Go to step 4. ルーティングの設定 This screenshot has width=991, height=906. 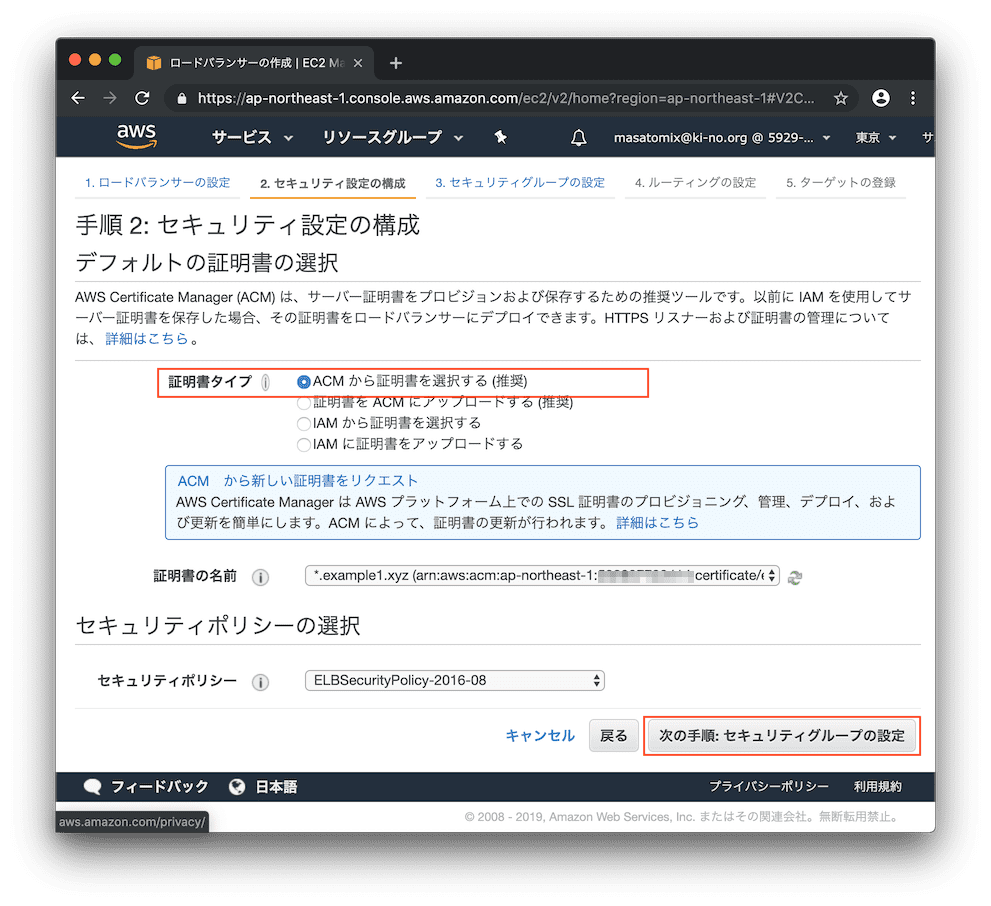click(x=695, y=183)
